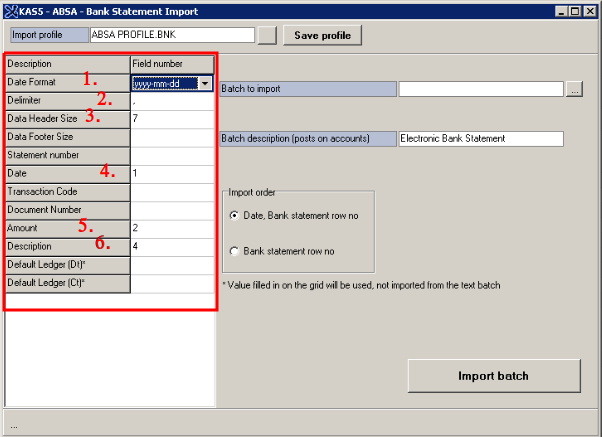Image resolution: width=602 pixels, height=437 pixels.
Task: Click the Field number column header
Action: 172,65
